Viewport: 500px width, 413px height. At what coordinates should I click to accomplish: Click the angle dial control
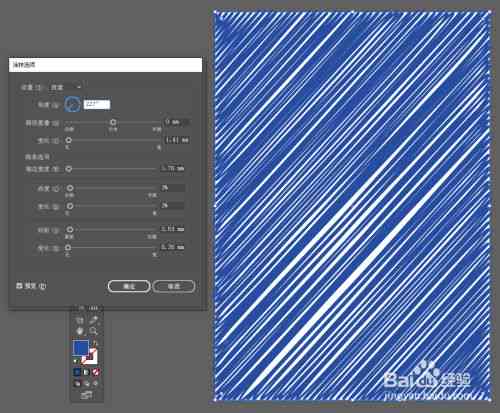pyautogui.click(x=72, y=104)
